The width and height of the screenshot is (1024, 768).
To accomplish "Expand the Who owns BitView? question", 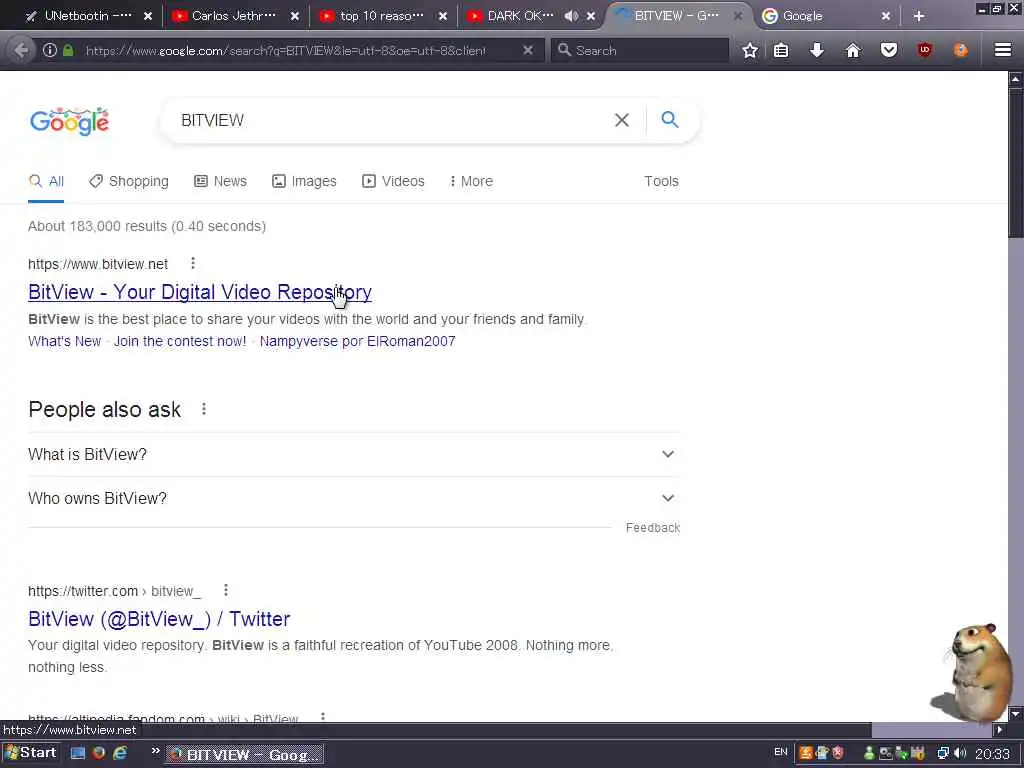I will [353, 498].
